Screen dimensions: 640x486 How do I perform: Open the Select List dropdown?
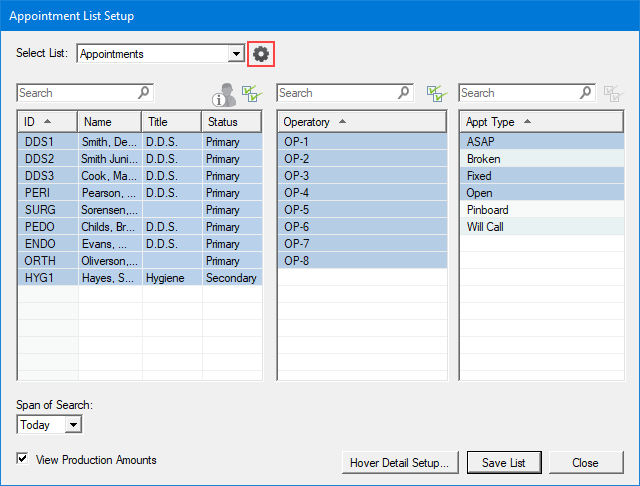coord(236,54)
